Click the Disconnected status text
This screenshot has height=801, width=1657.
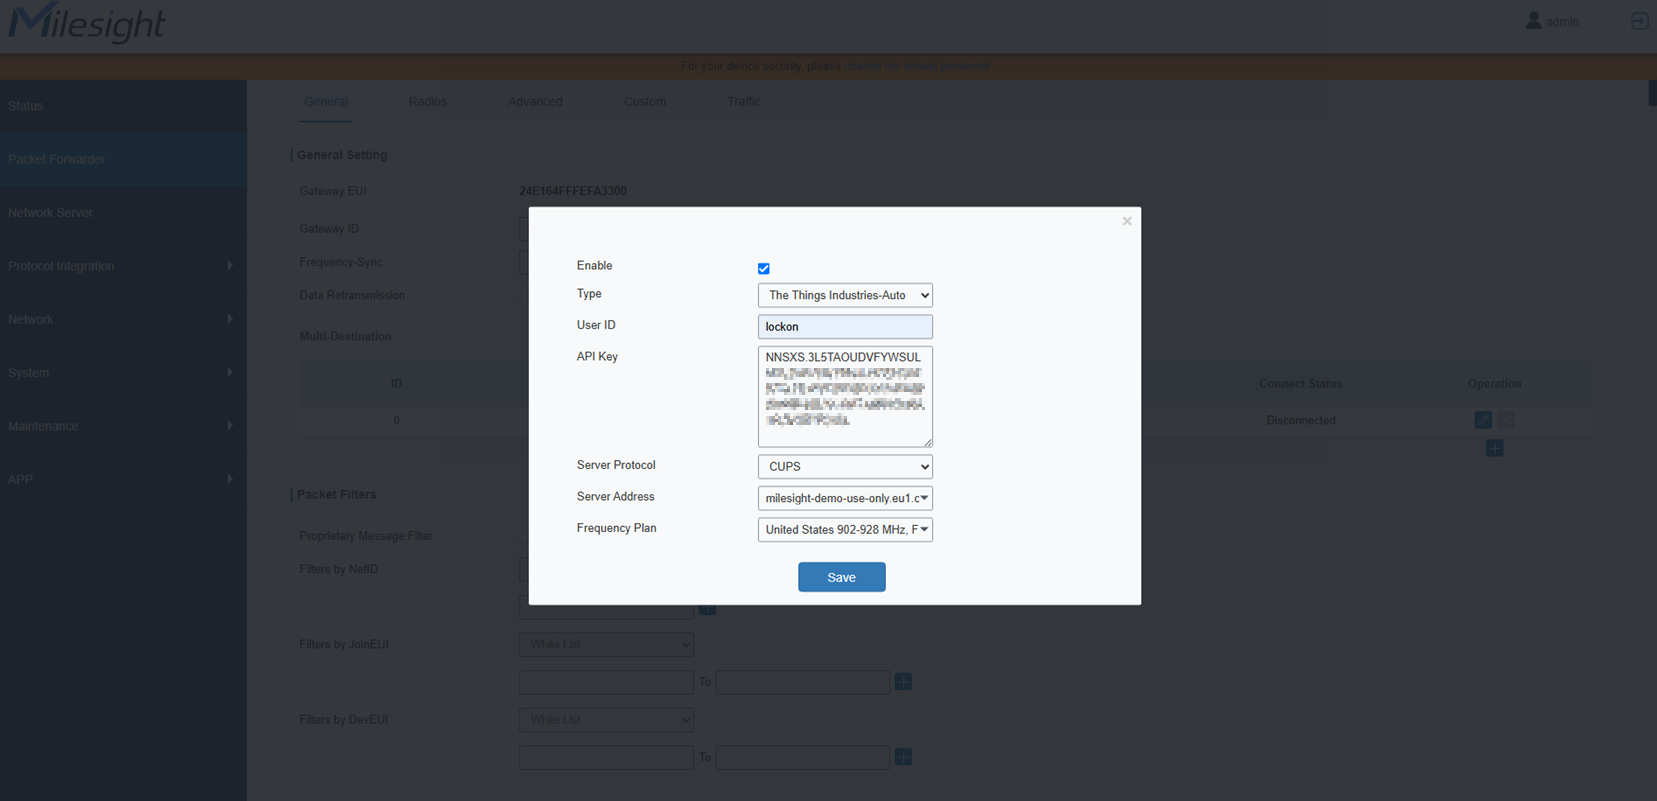[x=1301, y=421]
